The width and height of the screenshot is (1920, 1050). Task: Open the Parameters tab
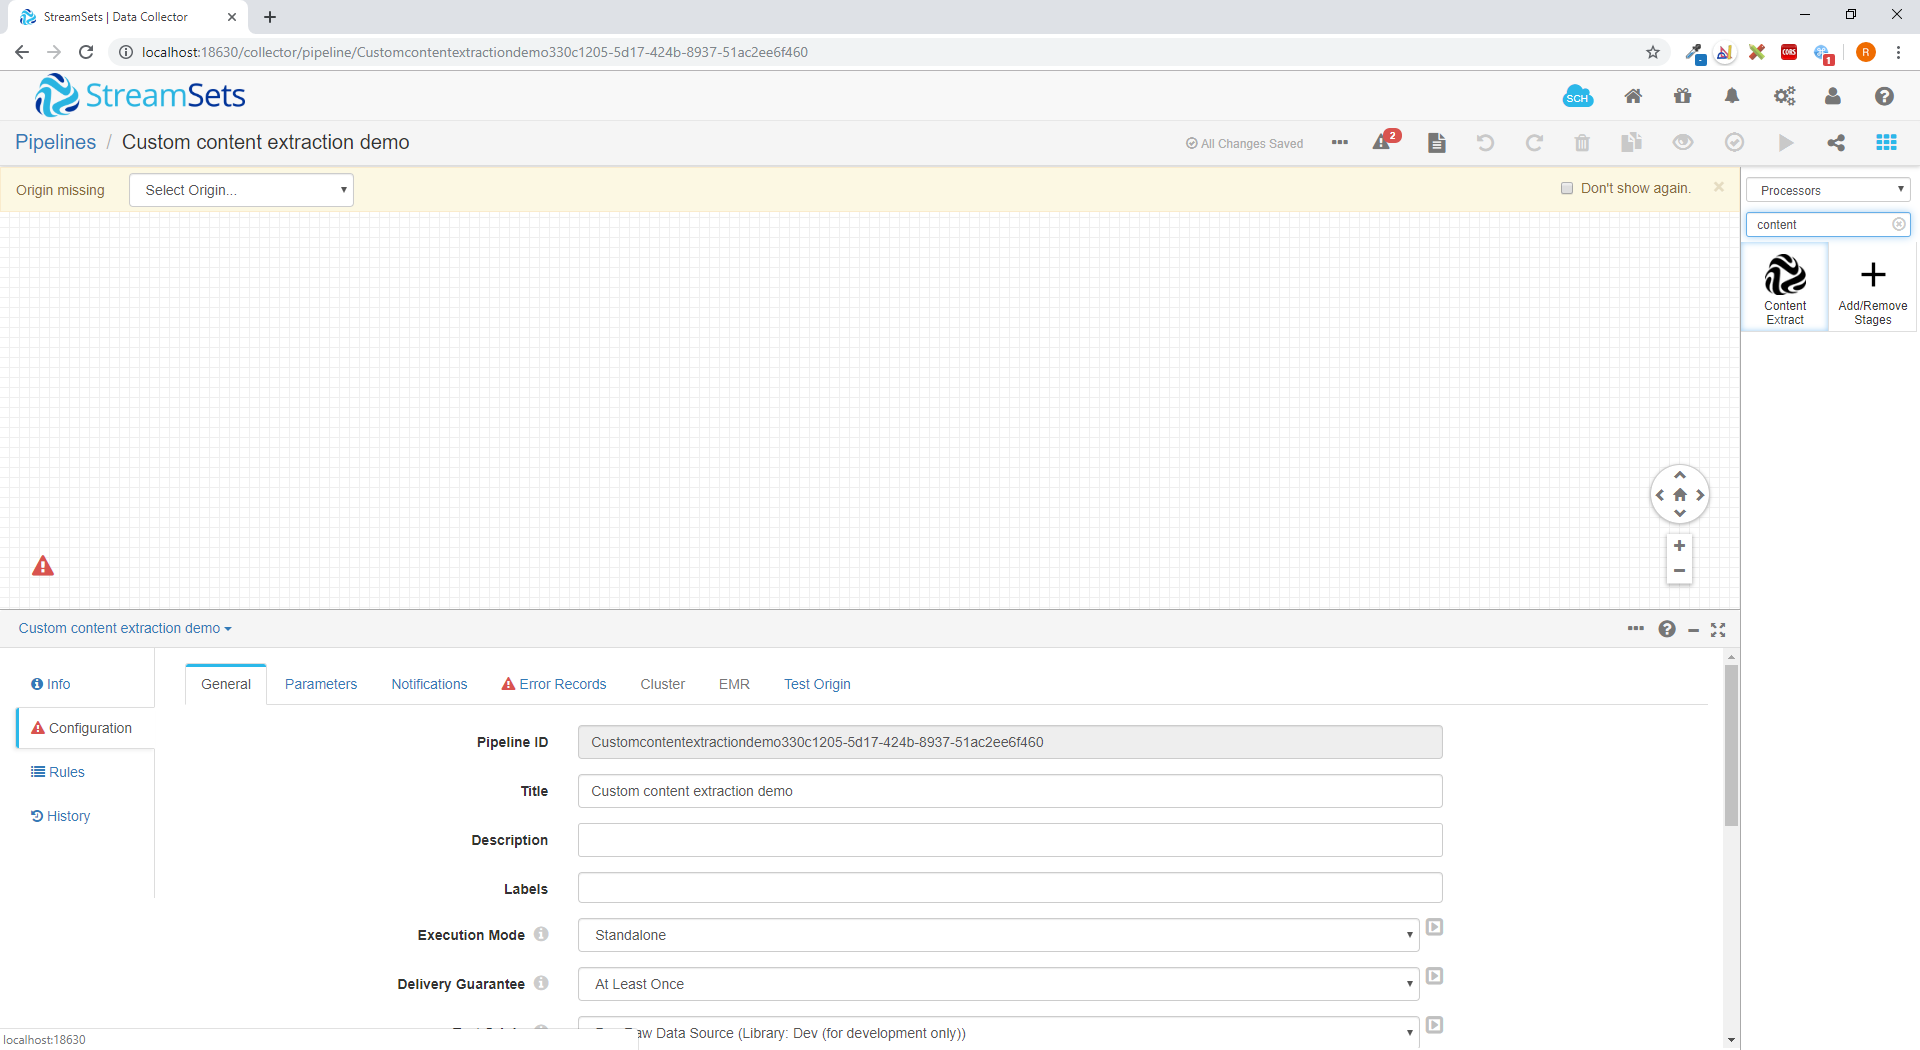(320, 684)
